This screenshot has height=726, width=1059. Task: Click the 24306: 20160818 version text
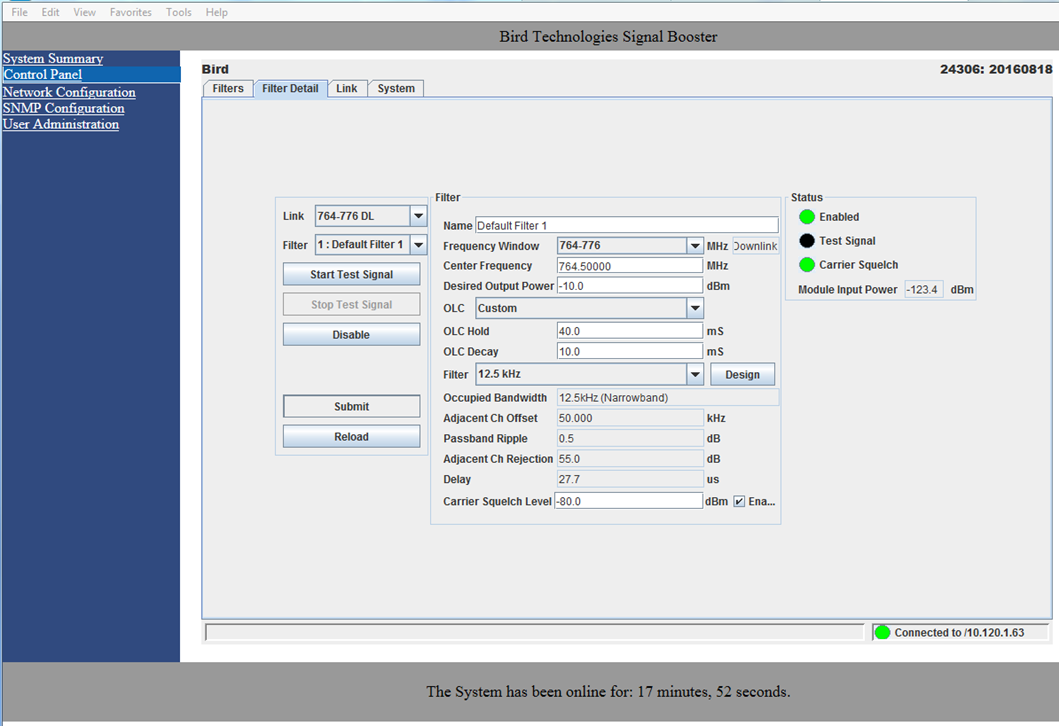point(996,69)
